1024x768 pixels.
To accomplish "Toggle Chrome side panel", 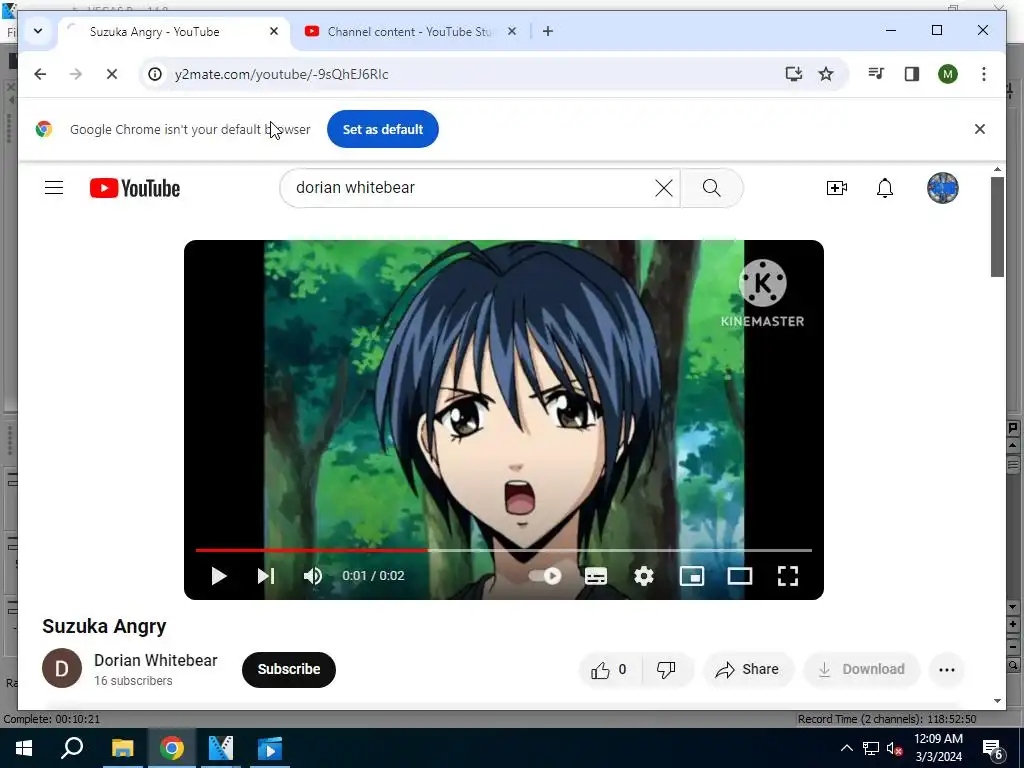I will click(x=912, y=74).
